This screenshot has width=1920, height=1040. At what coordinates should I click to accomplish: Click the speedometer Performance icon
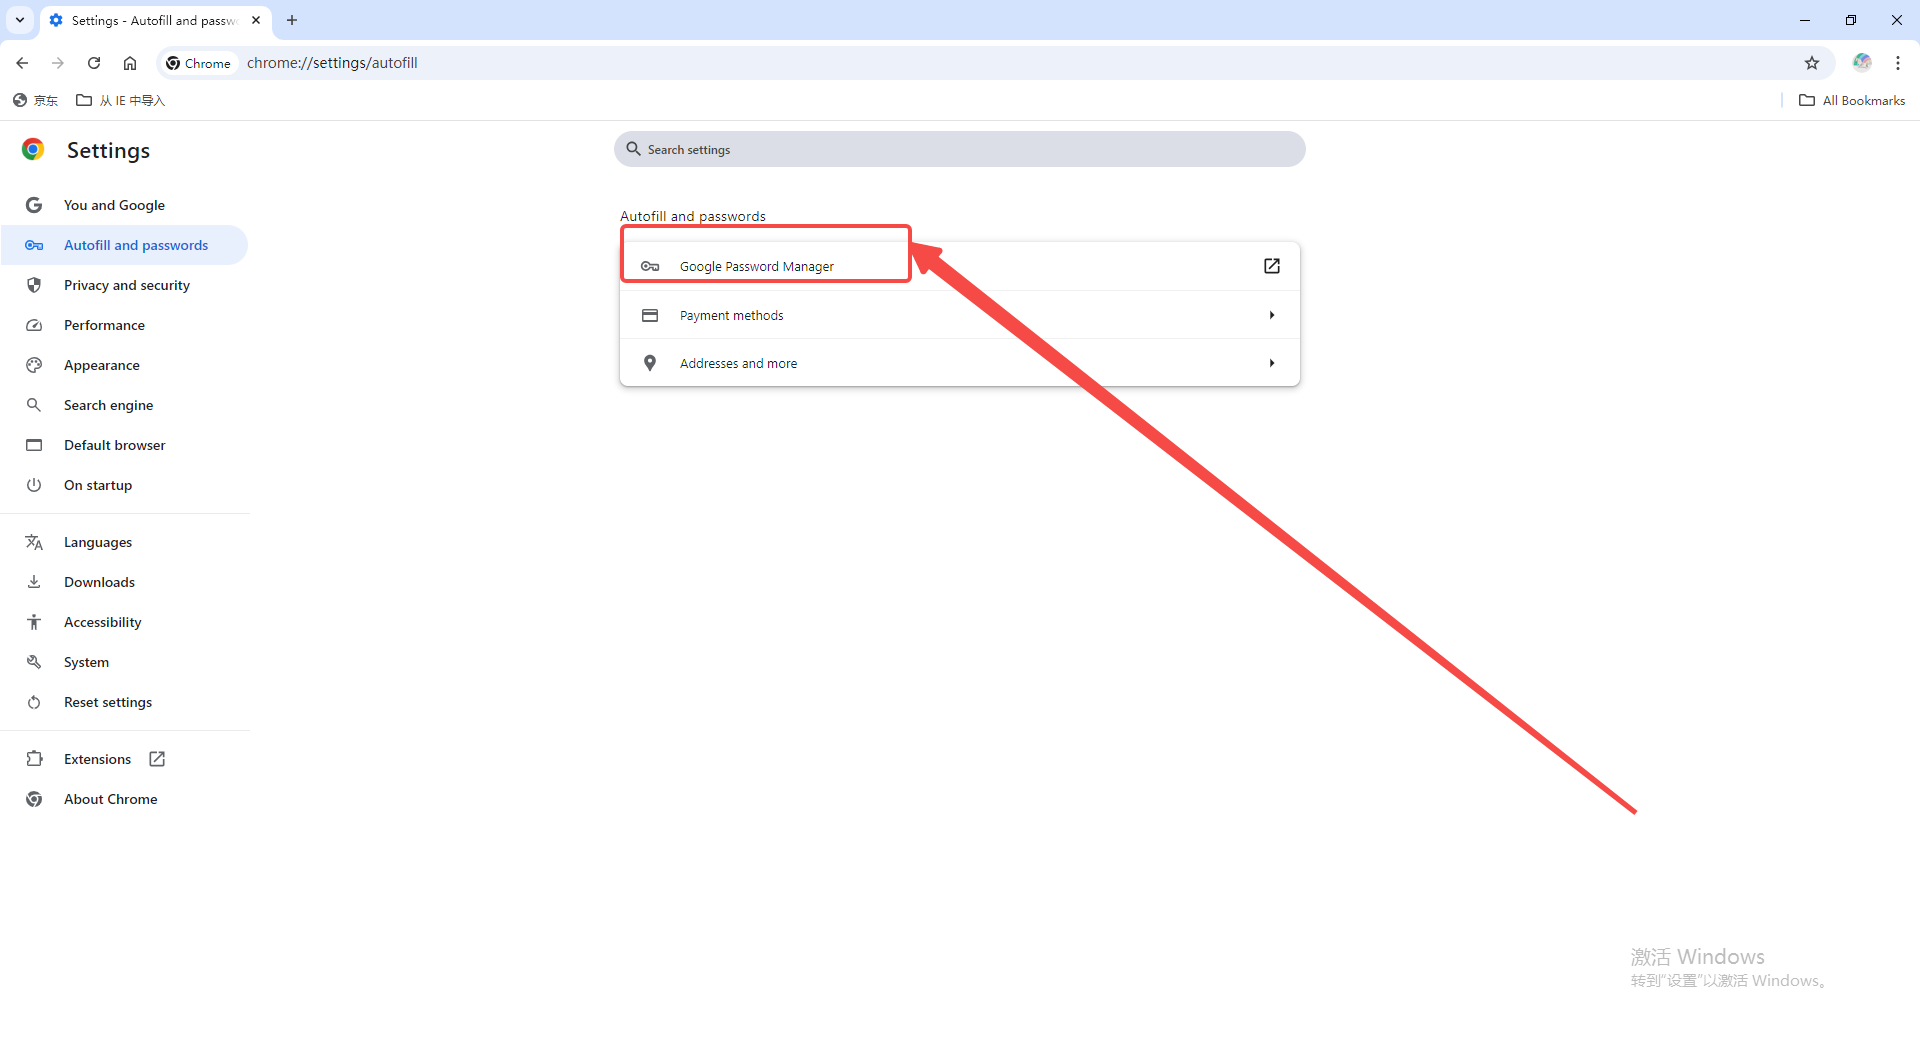(x=34, y=325)
